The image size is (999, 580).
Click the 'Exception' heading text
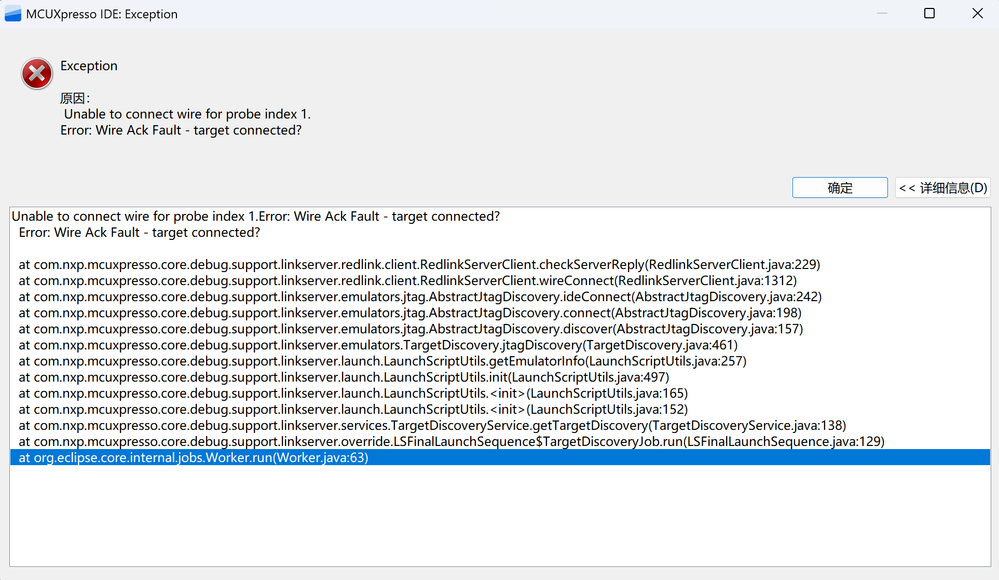tap(89, 66)
